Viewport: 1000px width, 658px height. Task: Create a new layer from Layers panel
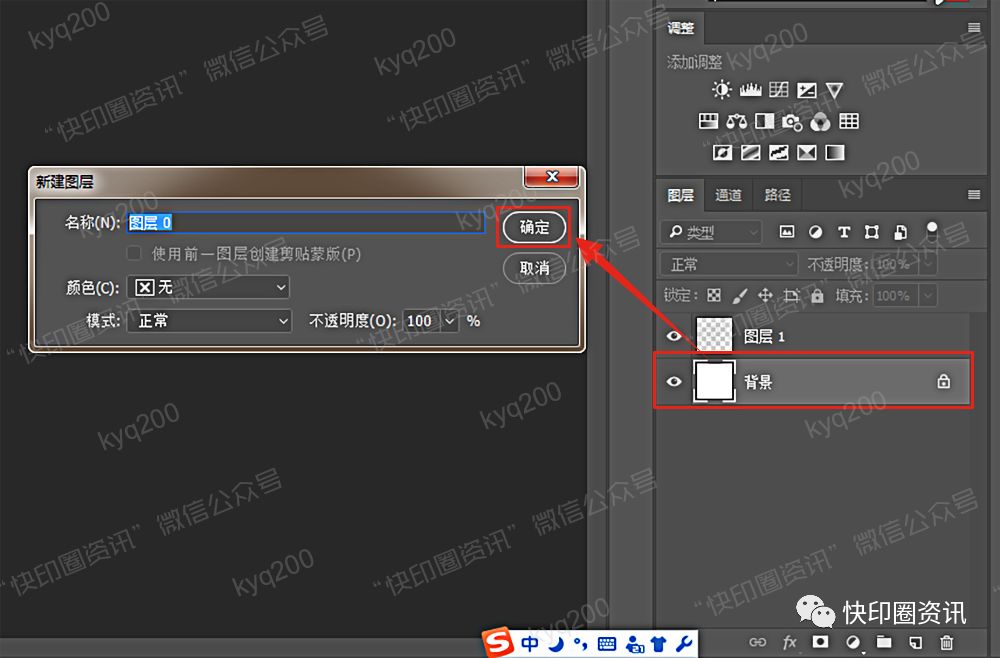(x=915, y=642)
